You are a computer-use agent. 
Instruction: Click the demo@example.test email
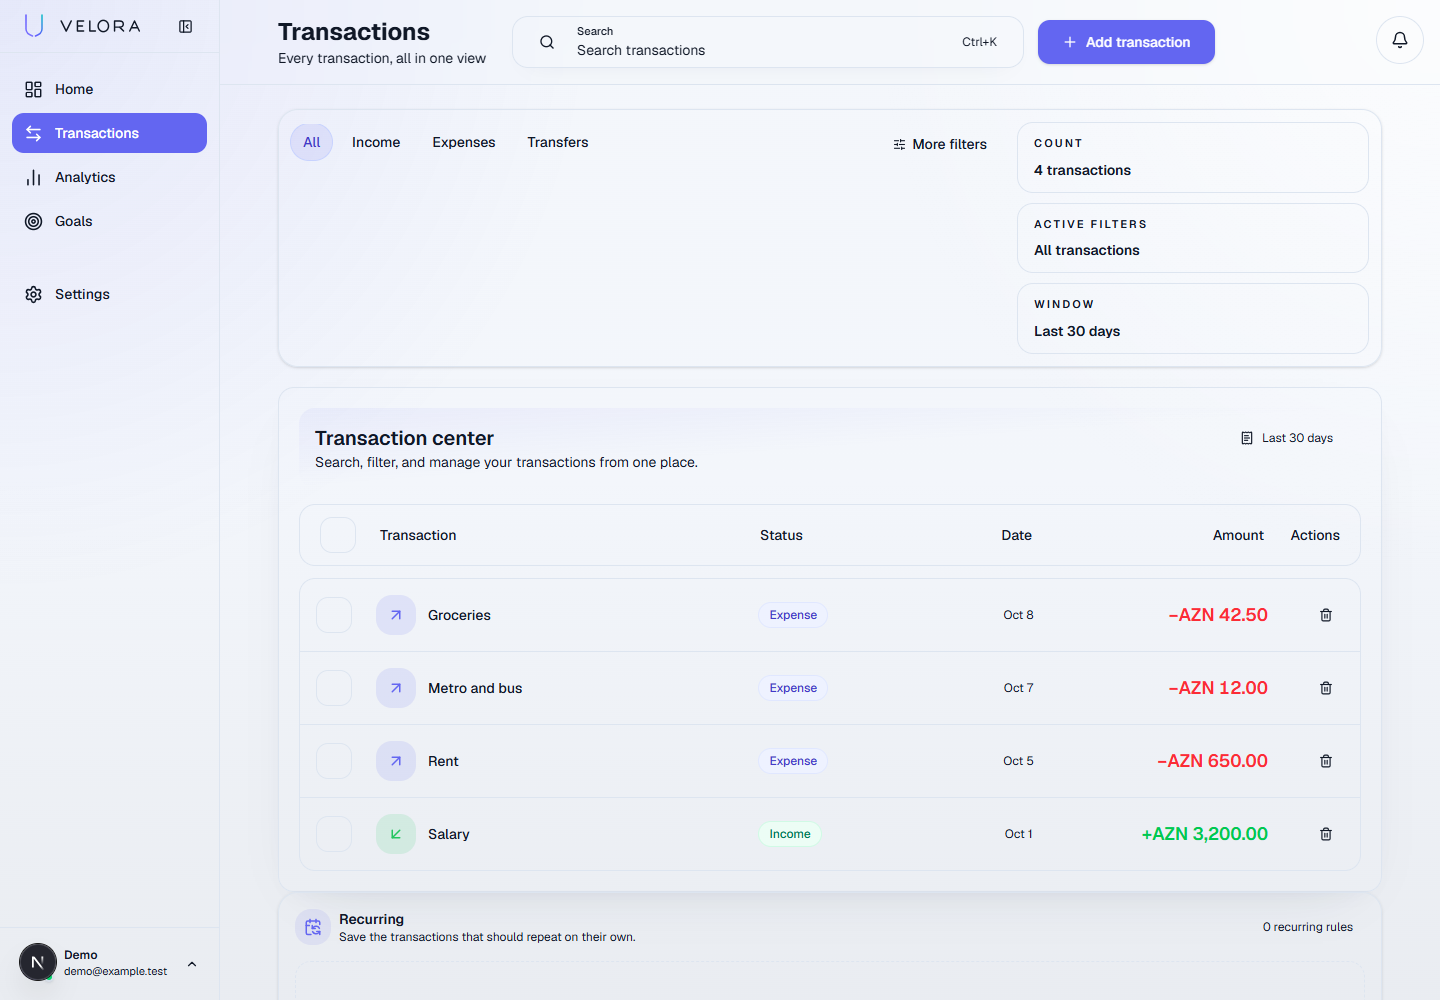[116, 971]
